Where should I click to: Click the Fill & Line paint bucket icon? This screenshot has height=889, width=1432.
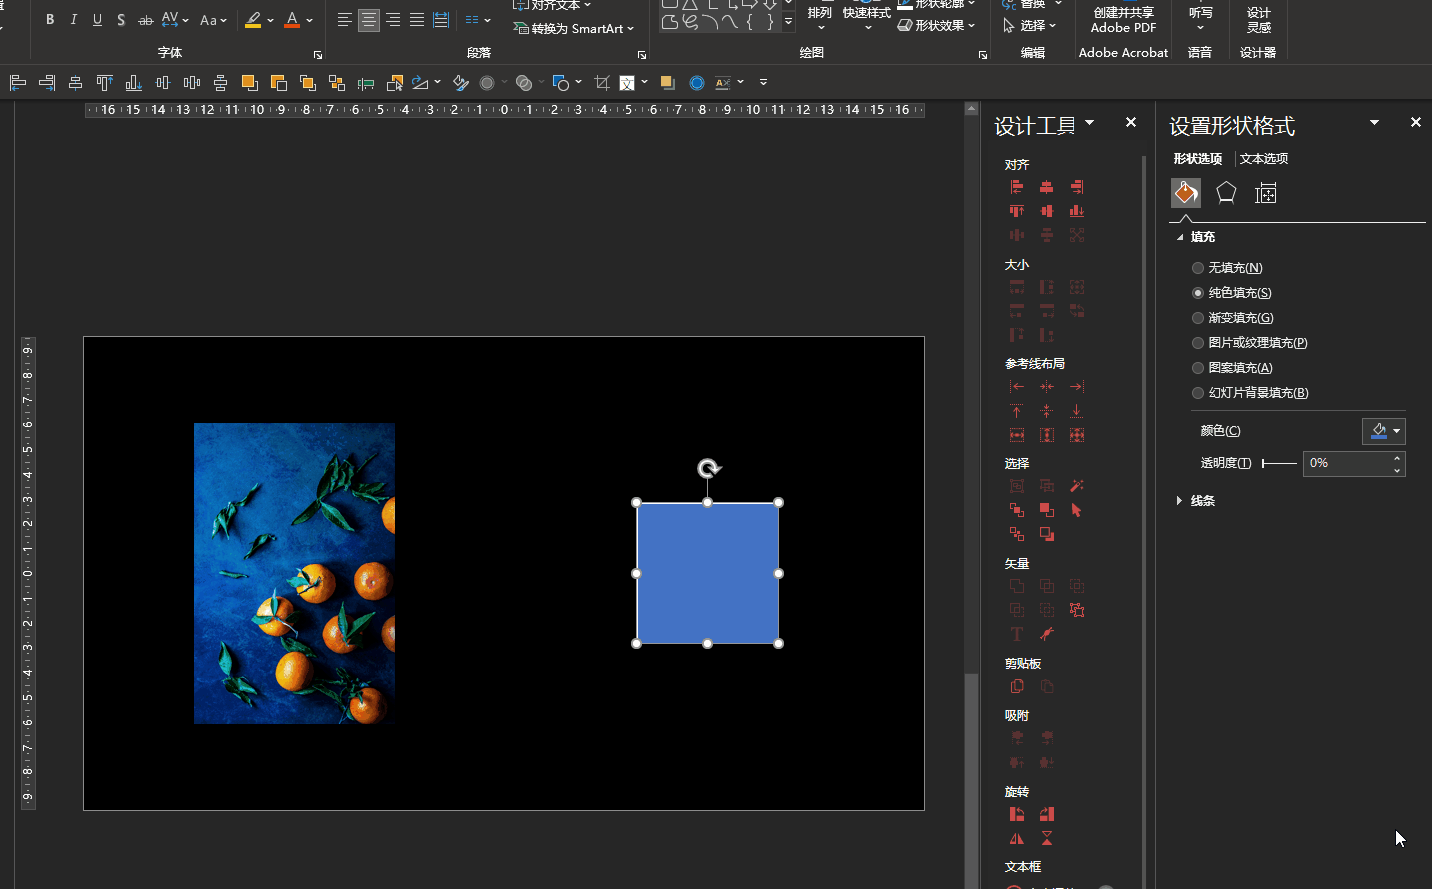(x=1186, y=192)
